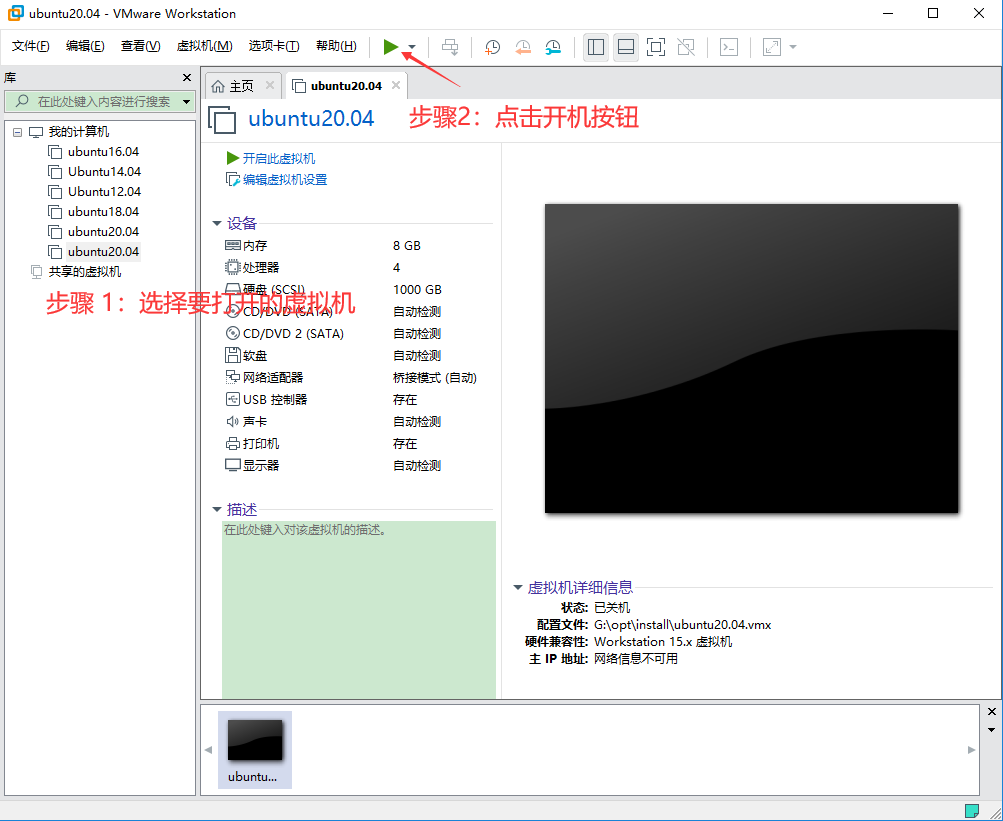Viewport: 1003px width, 821px height.
Task: Open the 帮助(H) menu
Action: [336, 46]
